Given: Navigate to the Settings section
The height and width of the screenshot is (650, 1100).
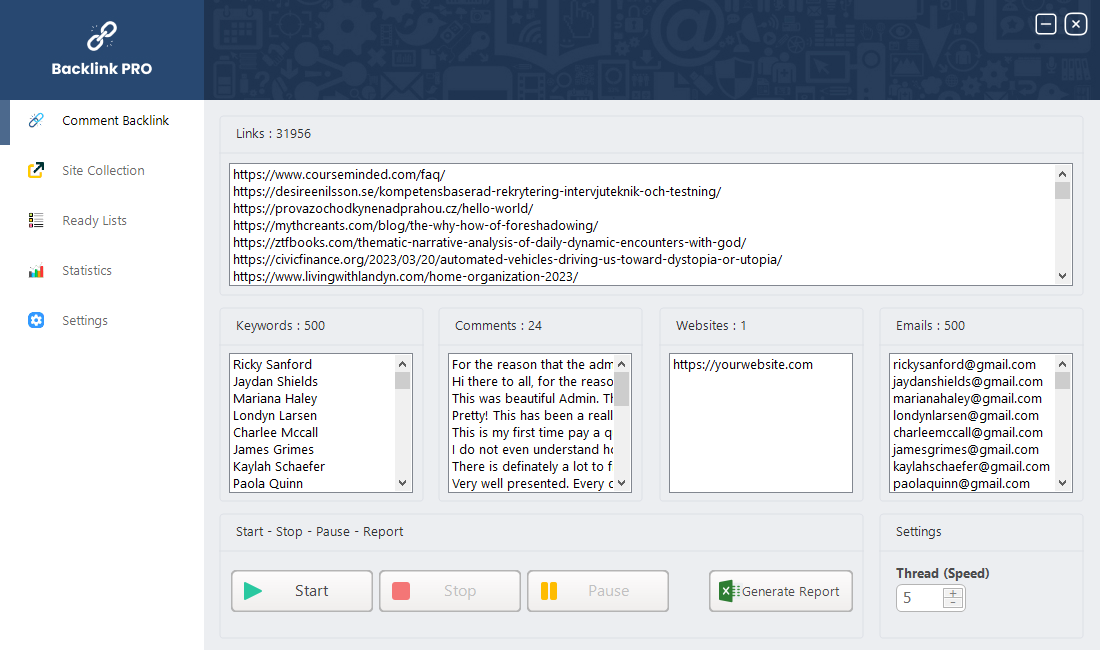Looking at the screenshot, I should (x=85, y=320).
